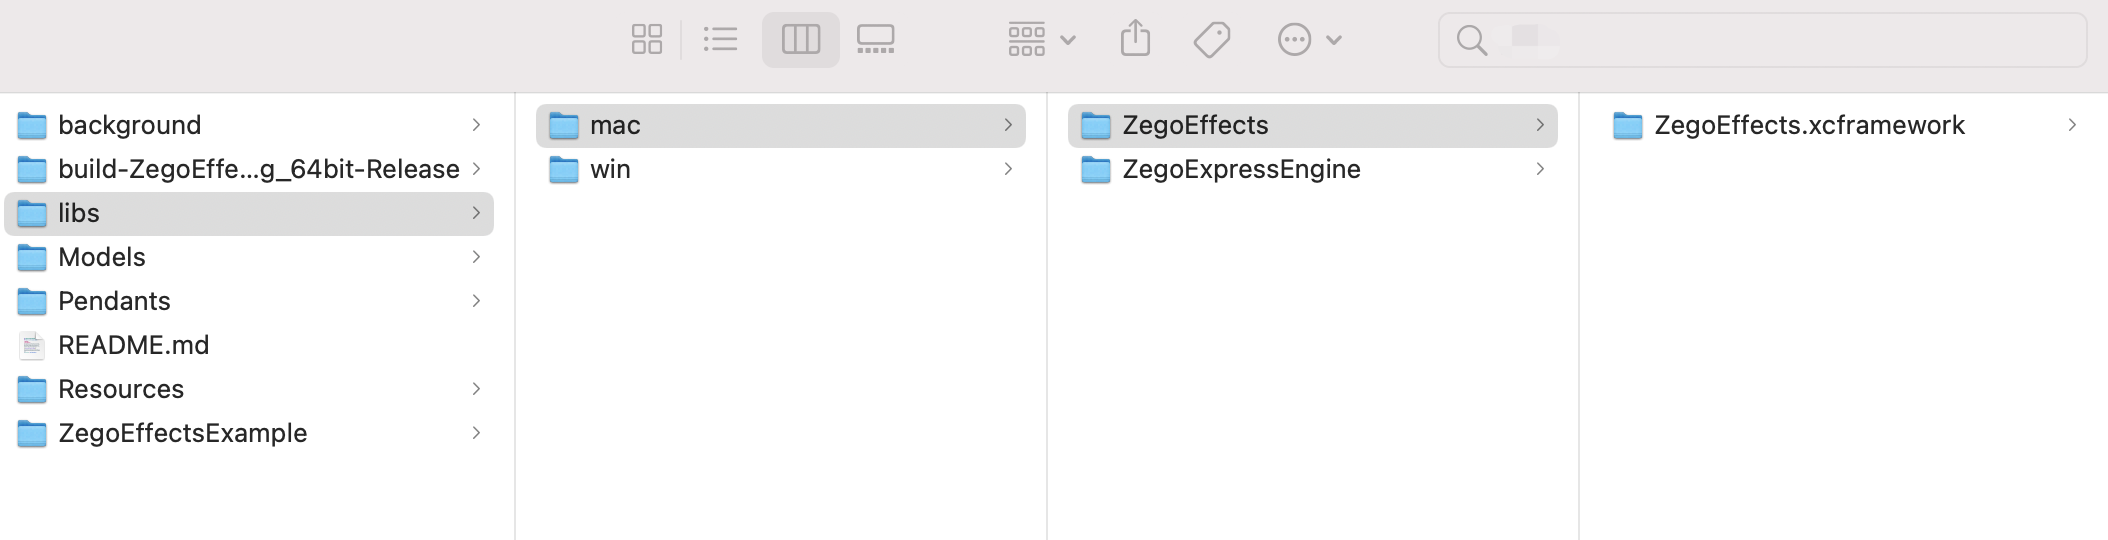
Task: Open the ZegoEffectsExample folder
Action: [x=249, y=433]
